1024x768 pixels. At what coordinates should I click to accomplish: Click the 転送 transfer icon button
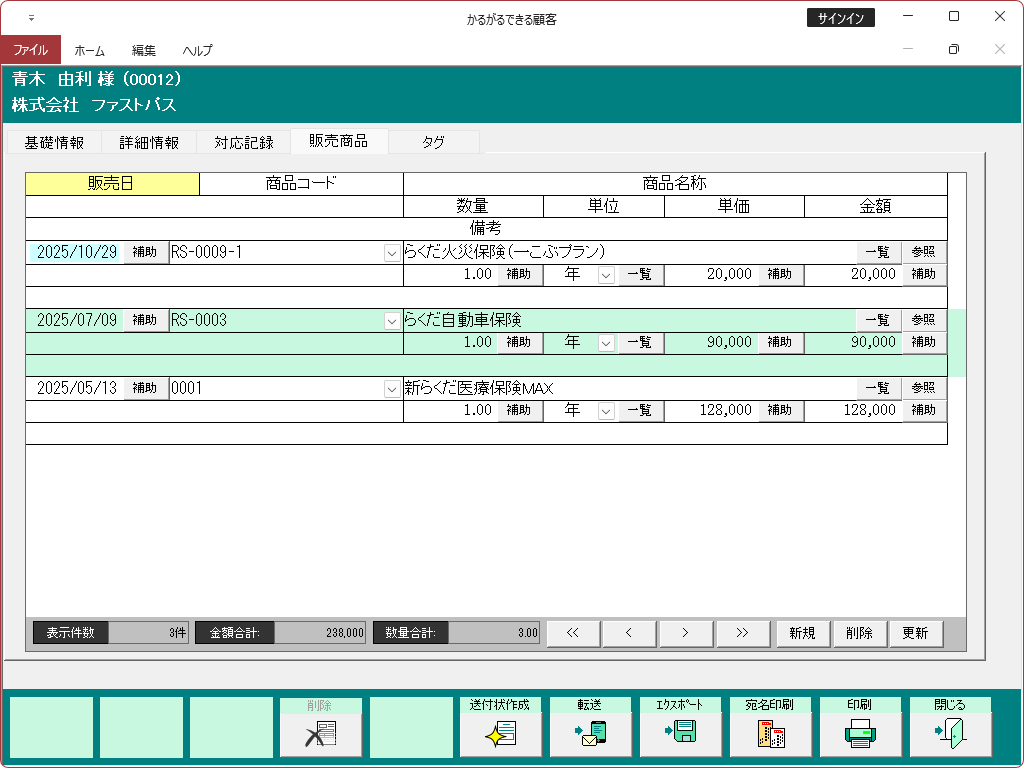coord(590,734)
